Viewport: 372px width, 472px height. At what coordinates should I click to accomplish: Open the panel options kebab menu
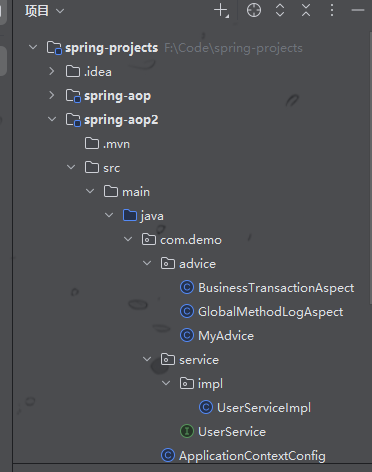332,10
